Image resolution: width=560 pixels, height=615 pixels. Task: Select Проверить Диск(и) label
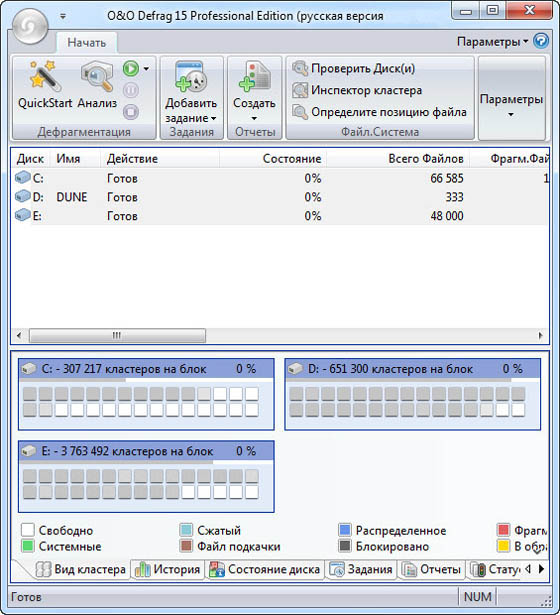[x=363, y=68]
